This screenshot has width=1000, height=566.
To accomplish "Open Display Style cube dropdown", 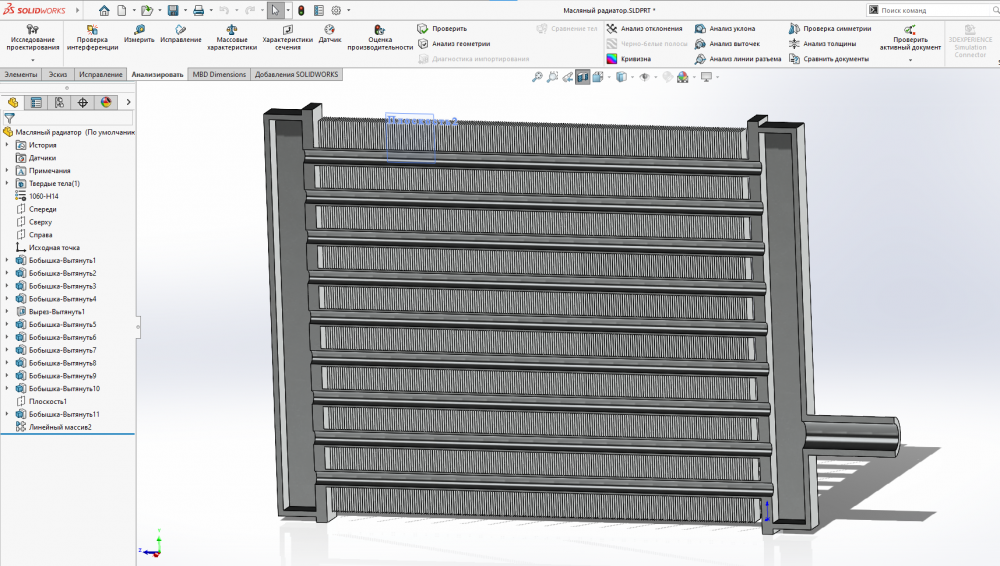I will click(621, 77).
